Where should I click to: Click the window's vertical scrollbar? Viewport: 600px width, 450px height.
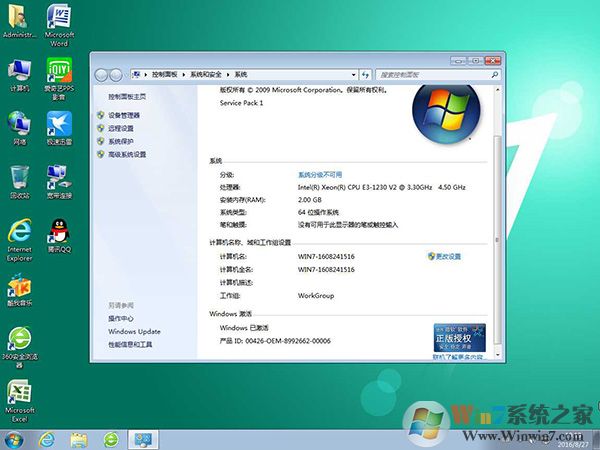pyautogui.click(x=494, y=220)
